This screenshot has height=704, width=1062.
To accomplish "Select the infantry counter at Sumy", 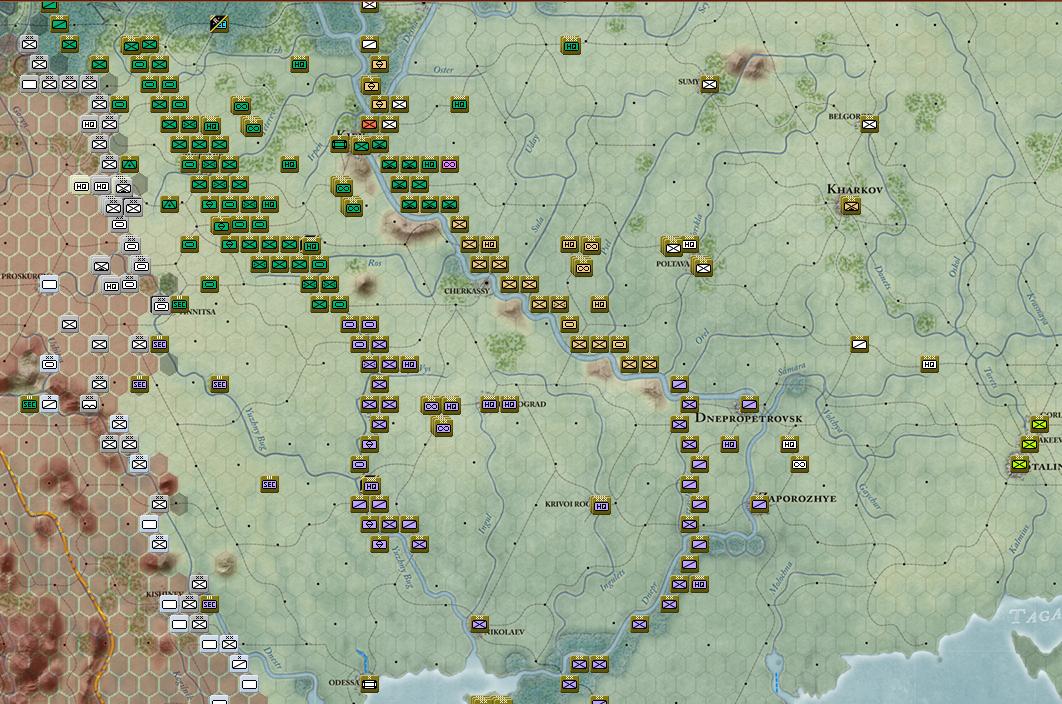I will click(709, 85).
